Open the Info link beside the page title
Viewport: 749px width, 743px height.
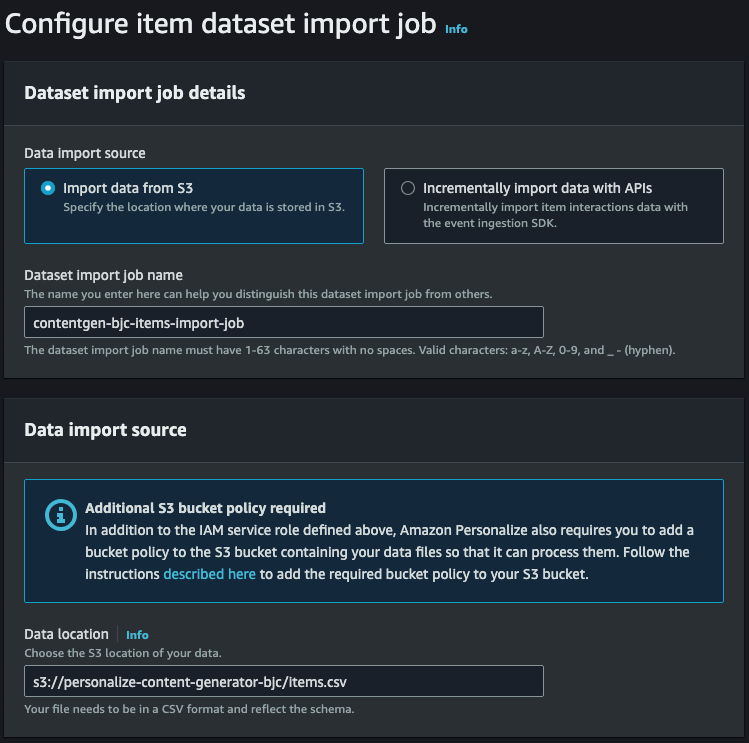(x=456, y=29)
